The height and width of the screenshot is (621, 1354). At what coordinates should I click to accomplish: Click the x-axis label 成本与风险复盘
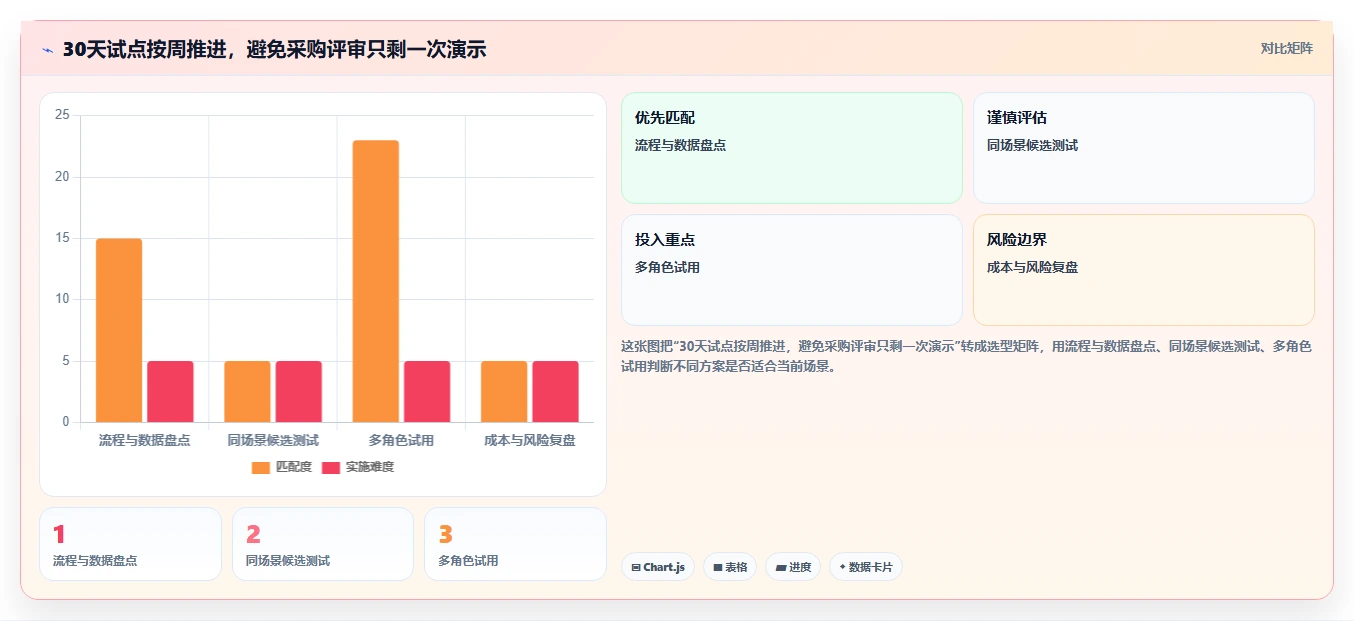pos(530,440)
